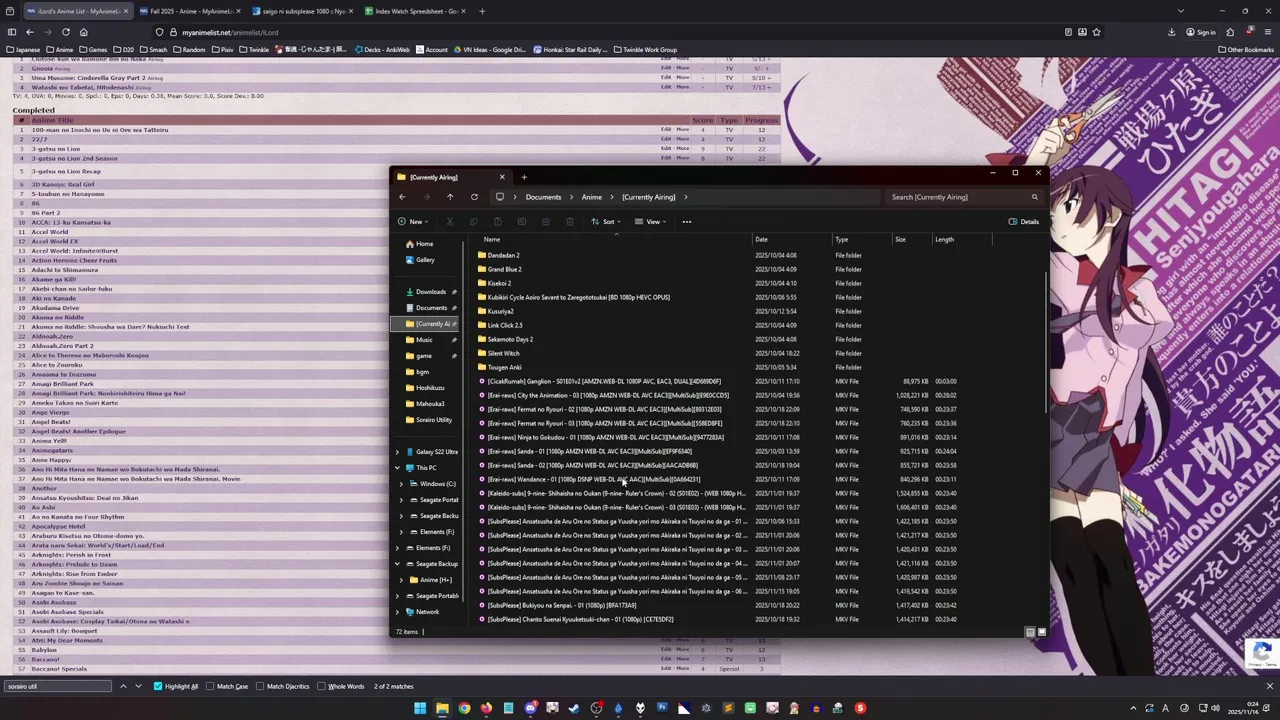1280x720 pixels.
Task: Open the 3-gatsu no Lion anime link
Action: (55, 149)
